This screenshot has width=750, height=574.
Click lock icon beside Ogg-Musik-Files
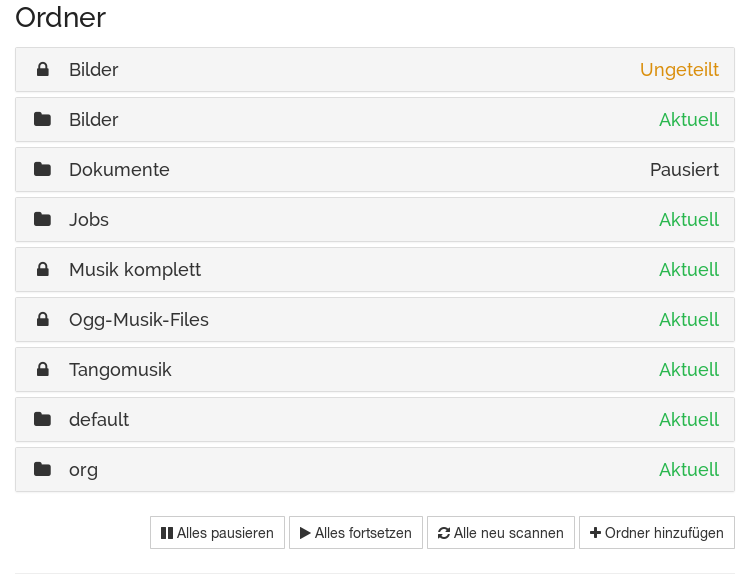tap(43, 320)
